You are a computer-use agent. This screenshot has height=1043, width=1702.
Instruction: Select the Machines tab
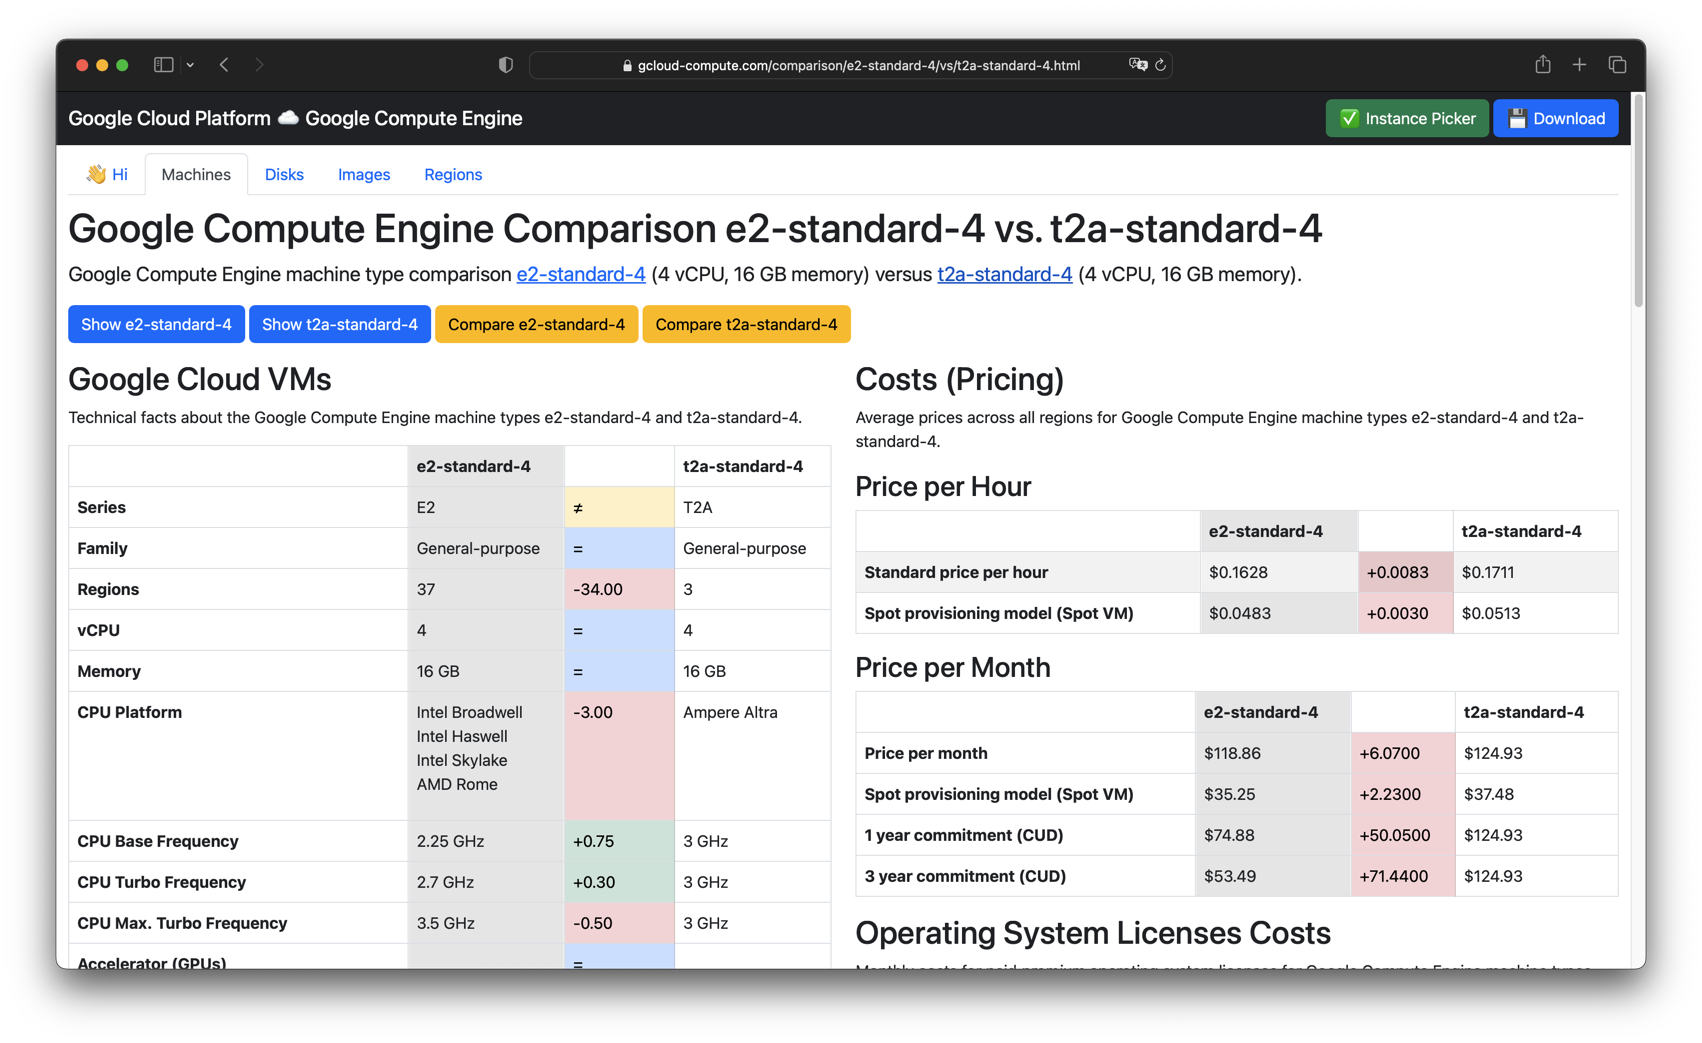(x=196, y=174)
